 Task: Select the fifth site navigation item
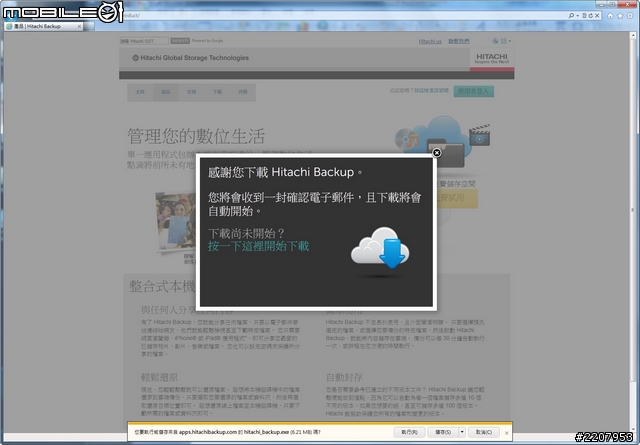[243, 92]
